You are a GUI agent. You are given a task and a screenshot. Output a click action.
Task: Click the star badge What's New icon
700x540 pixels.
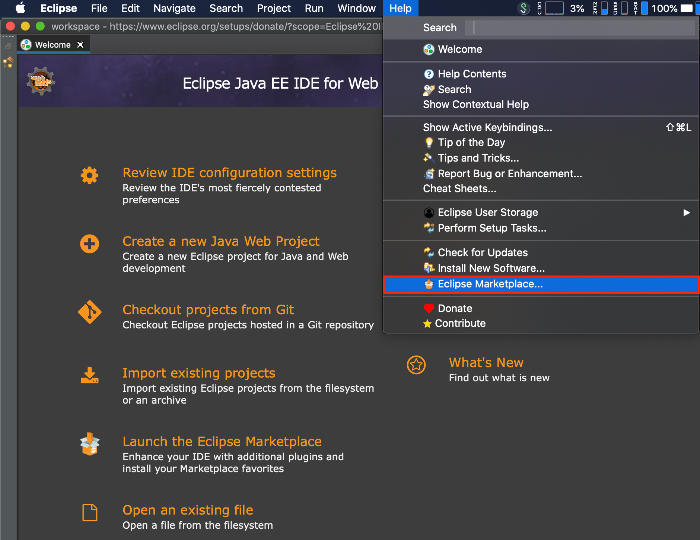click(416, 365)
